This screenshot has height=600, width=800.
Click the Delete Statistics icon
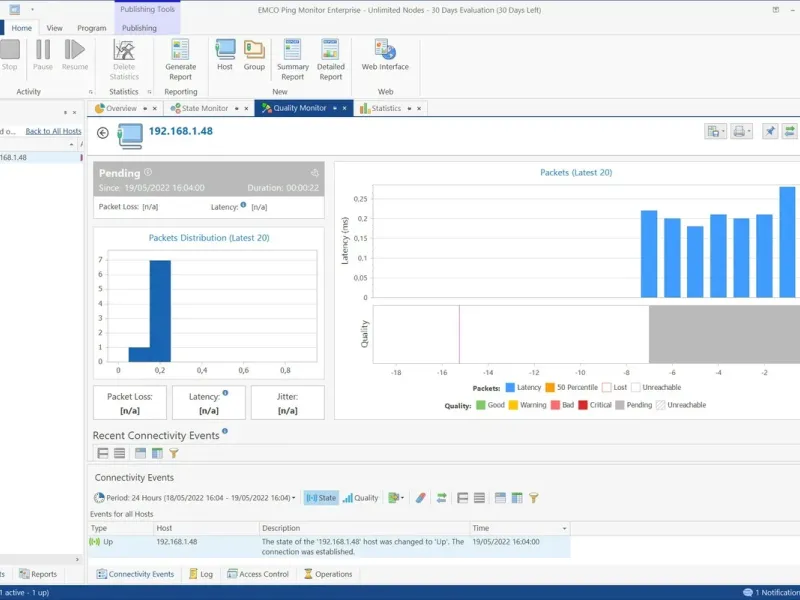[x=124, y=60]
